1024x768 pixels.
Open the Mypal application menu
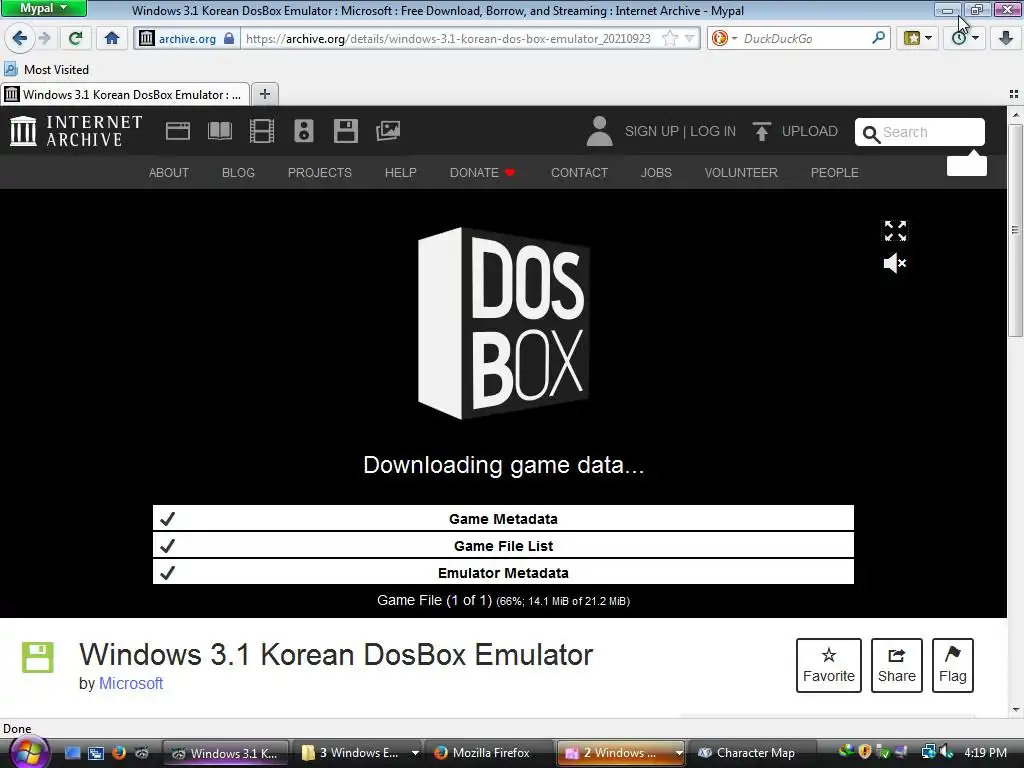pos(43,8)
